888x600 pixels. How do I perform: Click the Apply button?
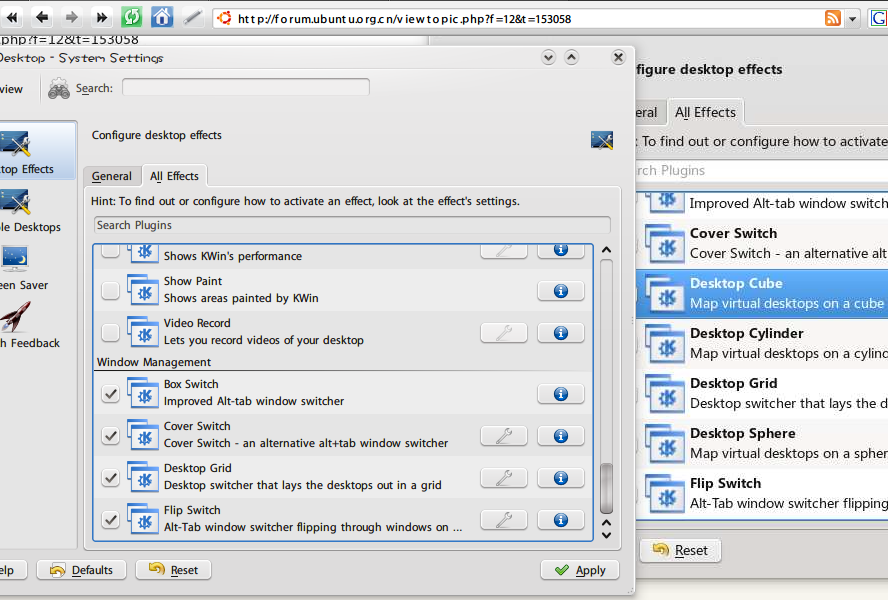(580, 570)
